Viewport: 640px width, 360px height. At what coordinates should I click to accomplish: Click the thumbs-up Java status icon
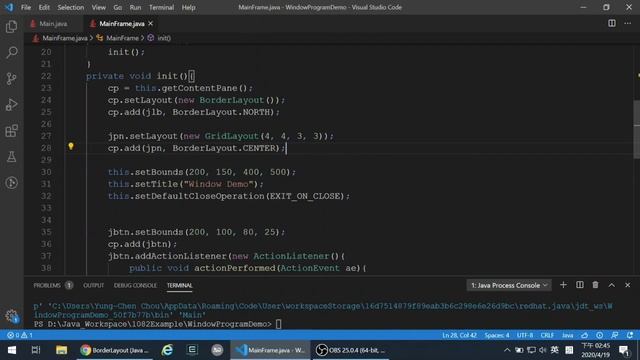[x=584, y=335]
